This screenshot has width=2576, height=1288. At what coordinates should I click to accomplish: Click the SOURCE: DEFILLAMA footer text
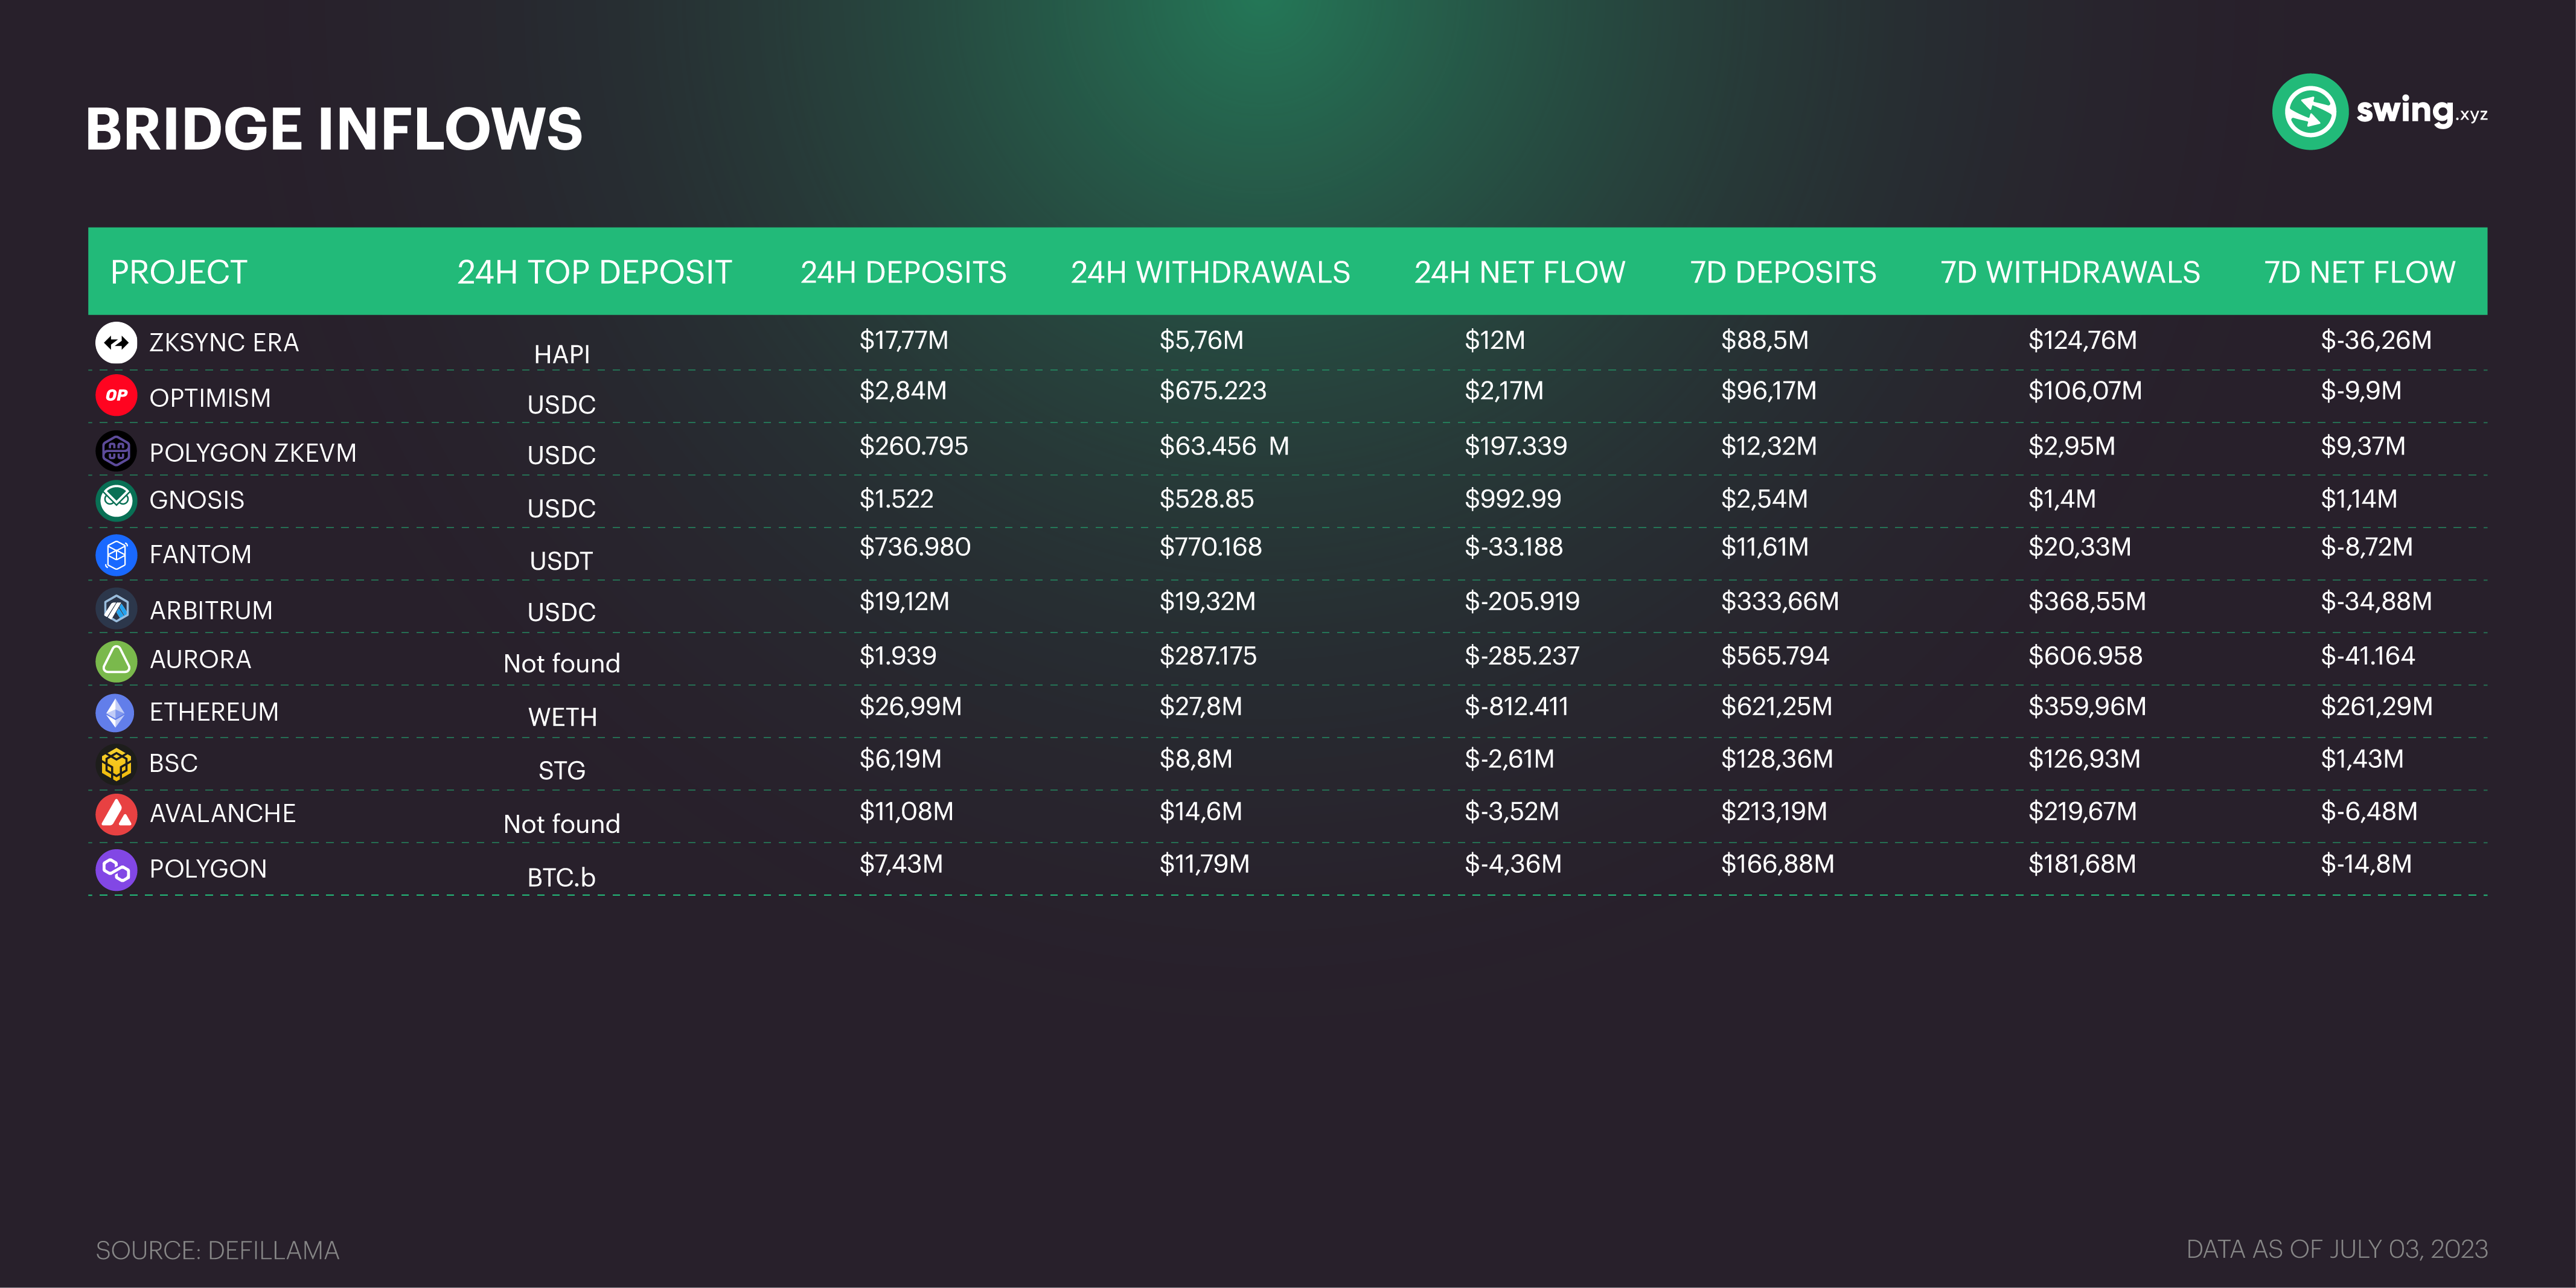[x=218, y=1251]
